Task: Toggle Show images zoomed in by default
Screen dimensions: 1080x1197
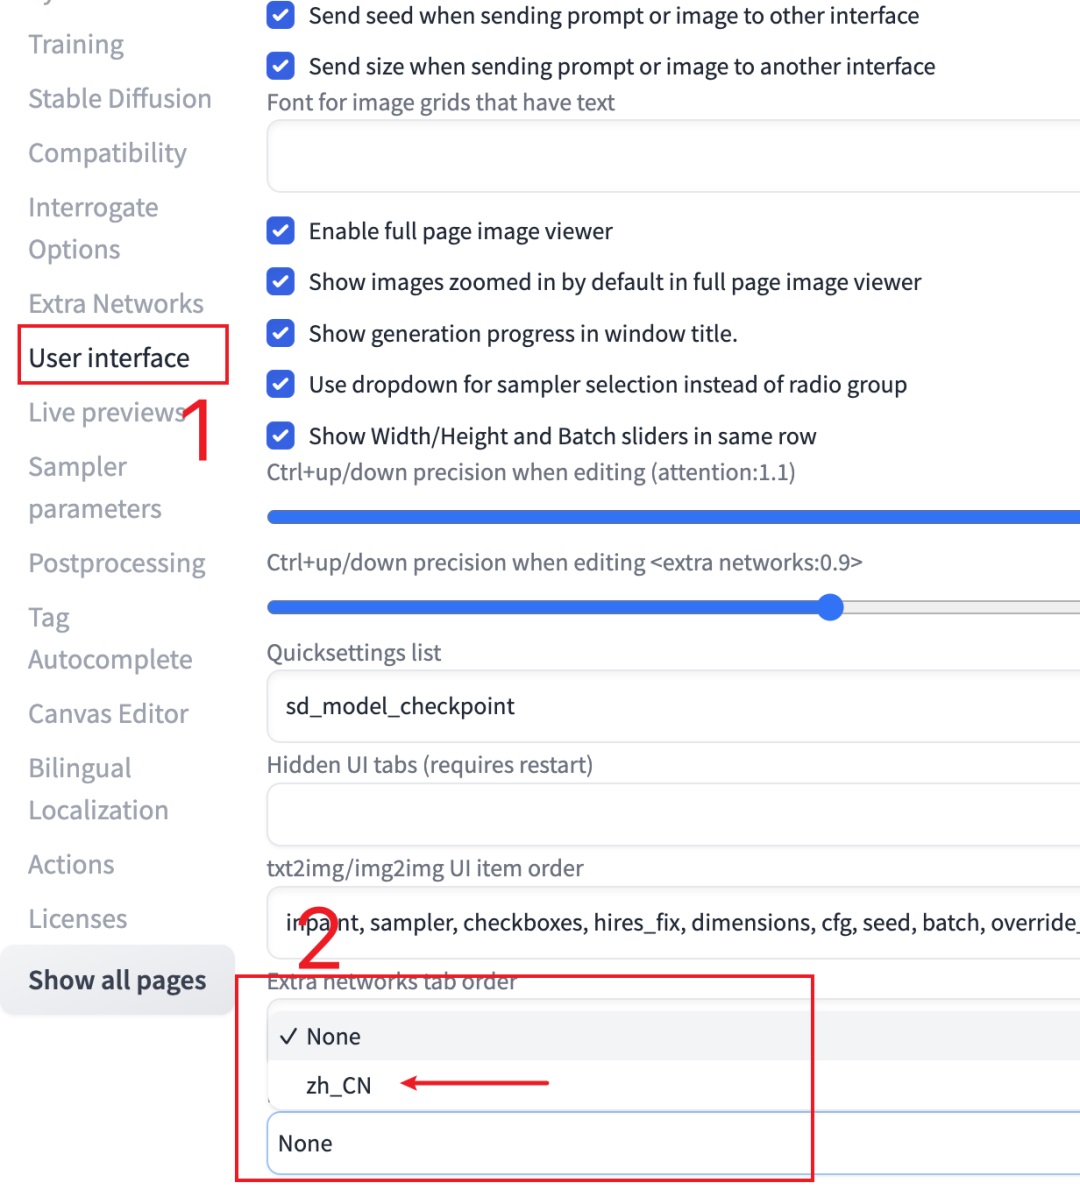Action: pyautogui.click(x=281, y=282)
